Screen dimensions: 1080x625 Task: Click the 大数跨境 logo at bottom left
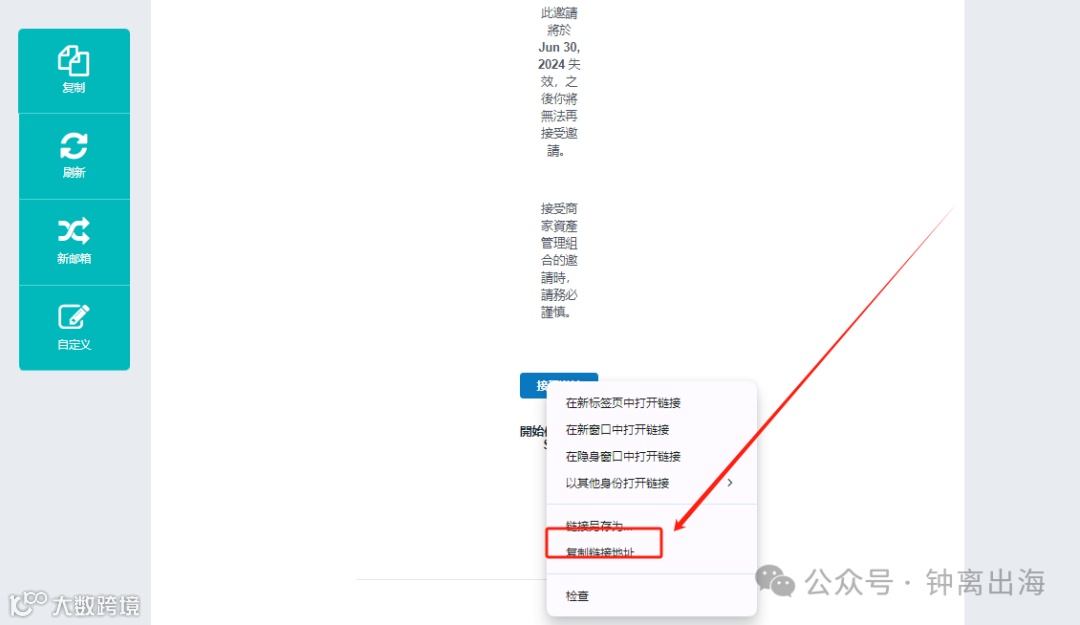74,604
